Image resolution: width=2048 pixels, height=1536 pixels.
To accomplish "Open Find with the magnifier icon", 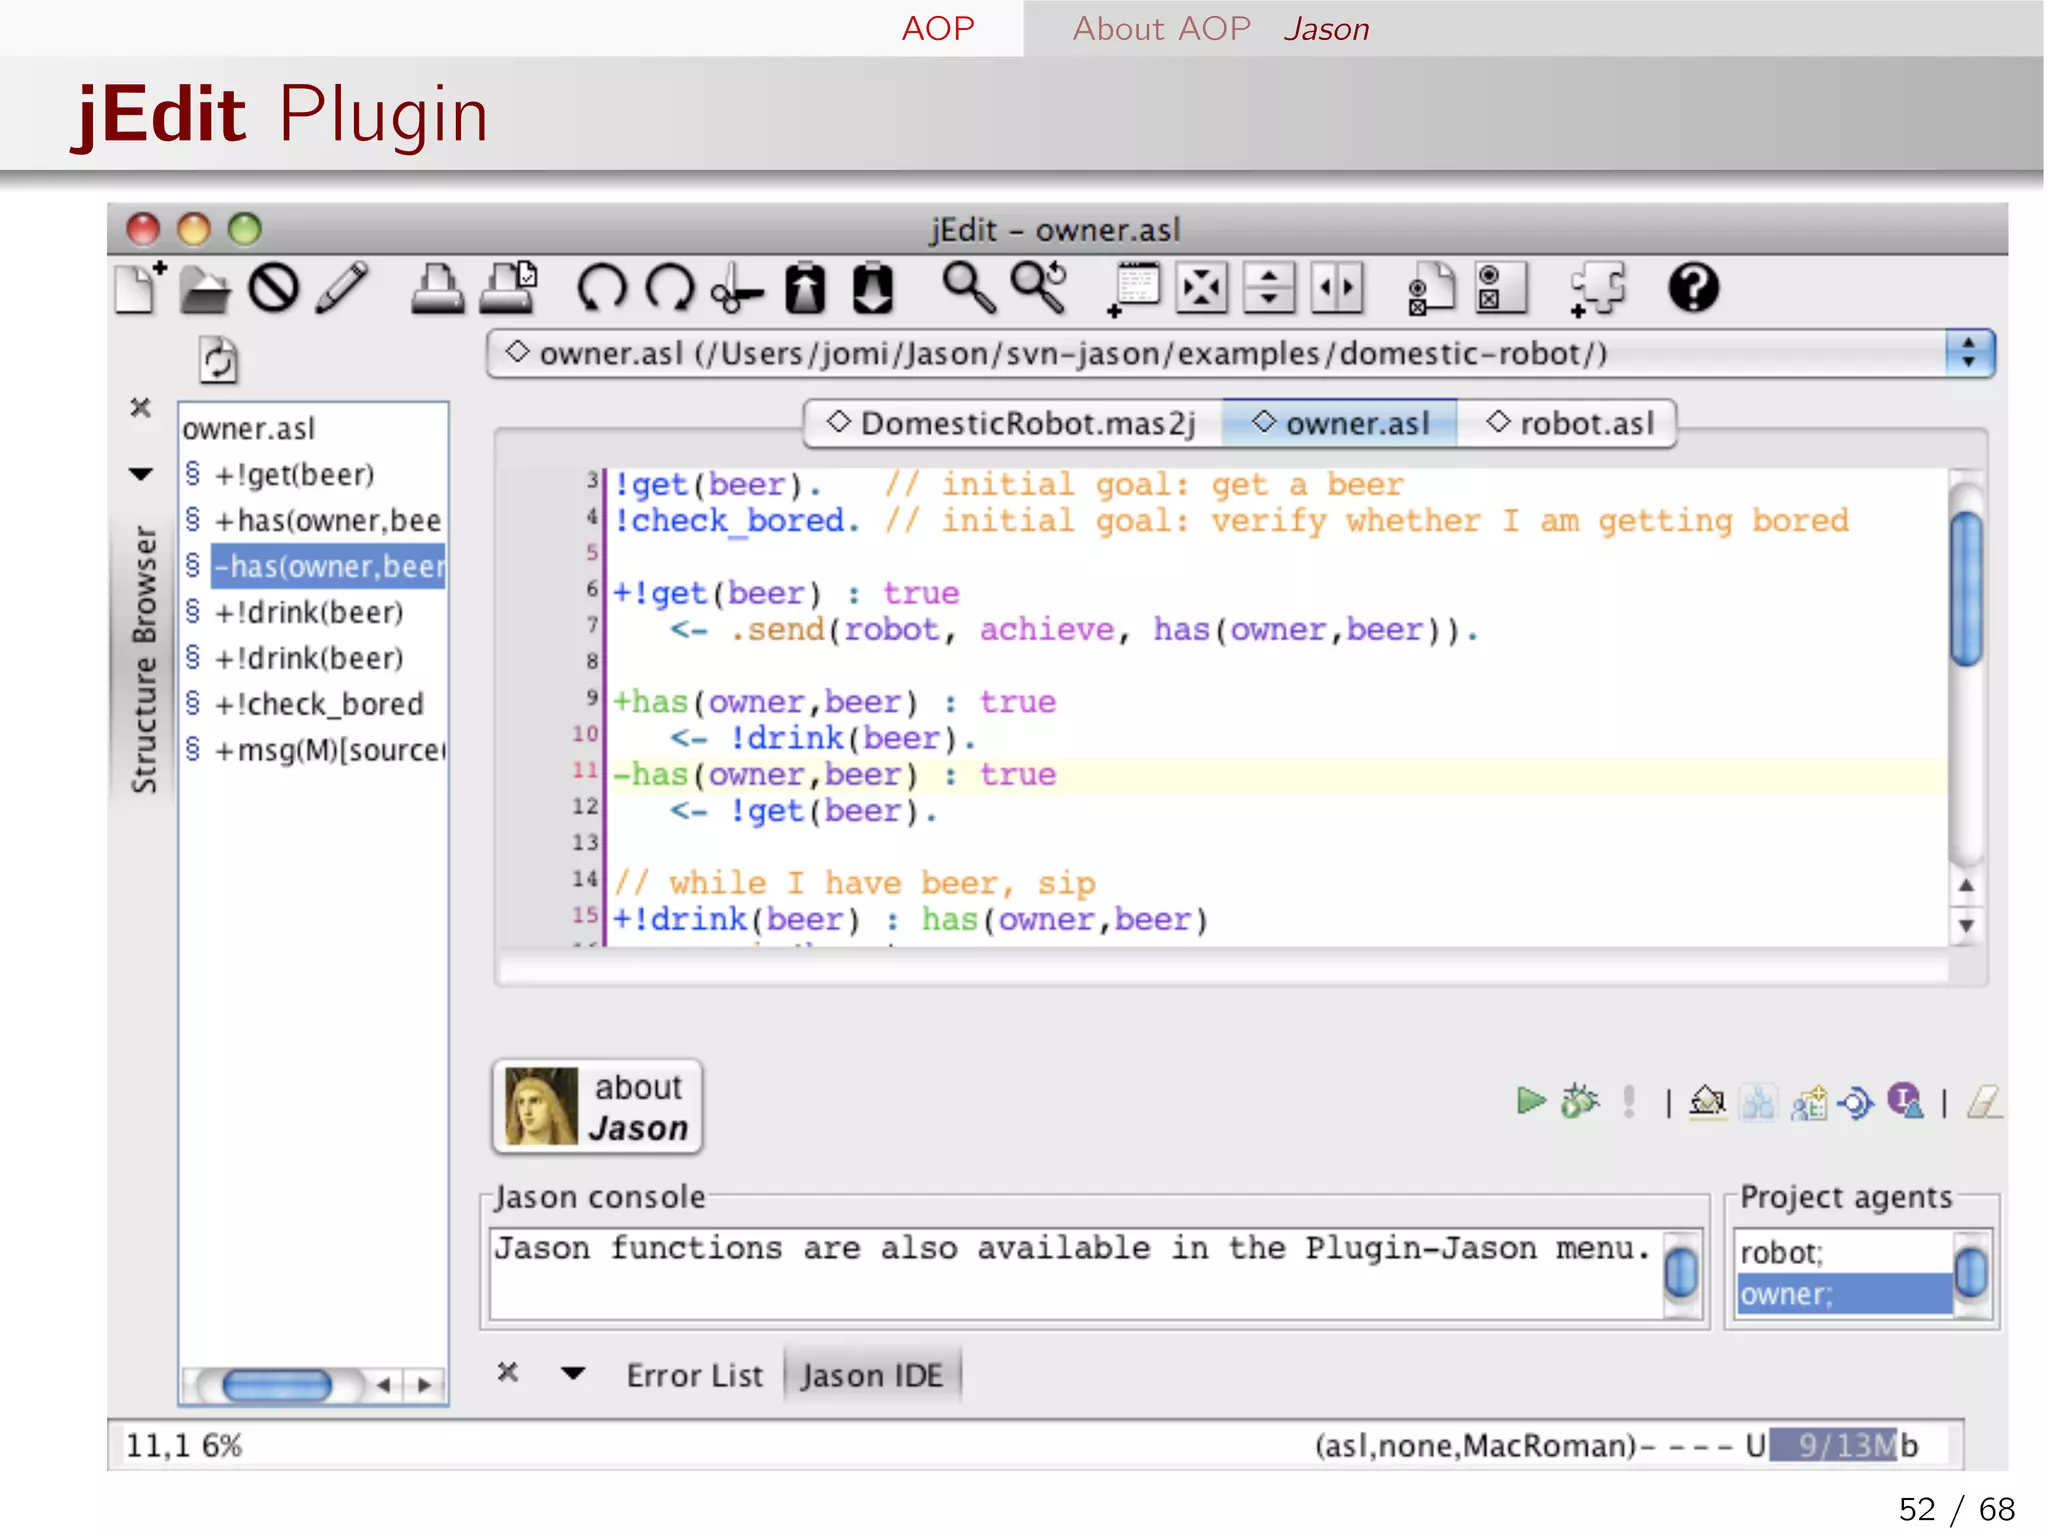I will click(968, 289).
